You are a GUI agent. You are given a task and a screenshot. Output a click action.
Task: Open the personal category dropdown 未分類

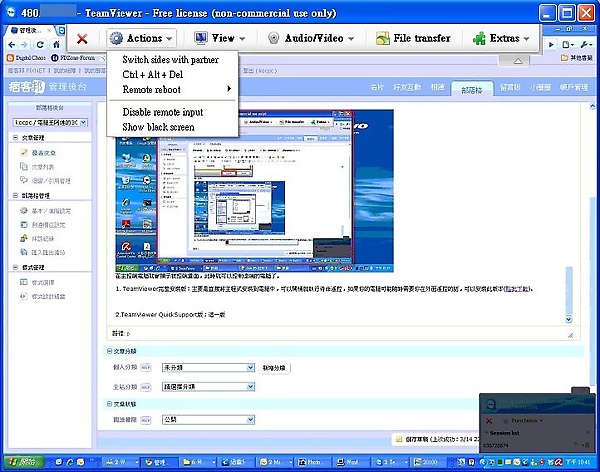pos(208,367)
